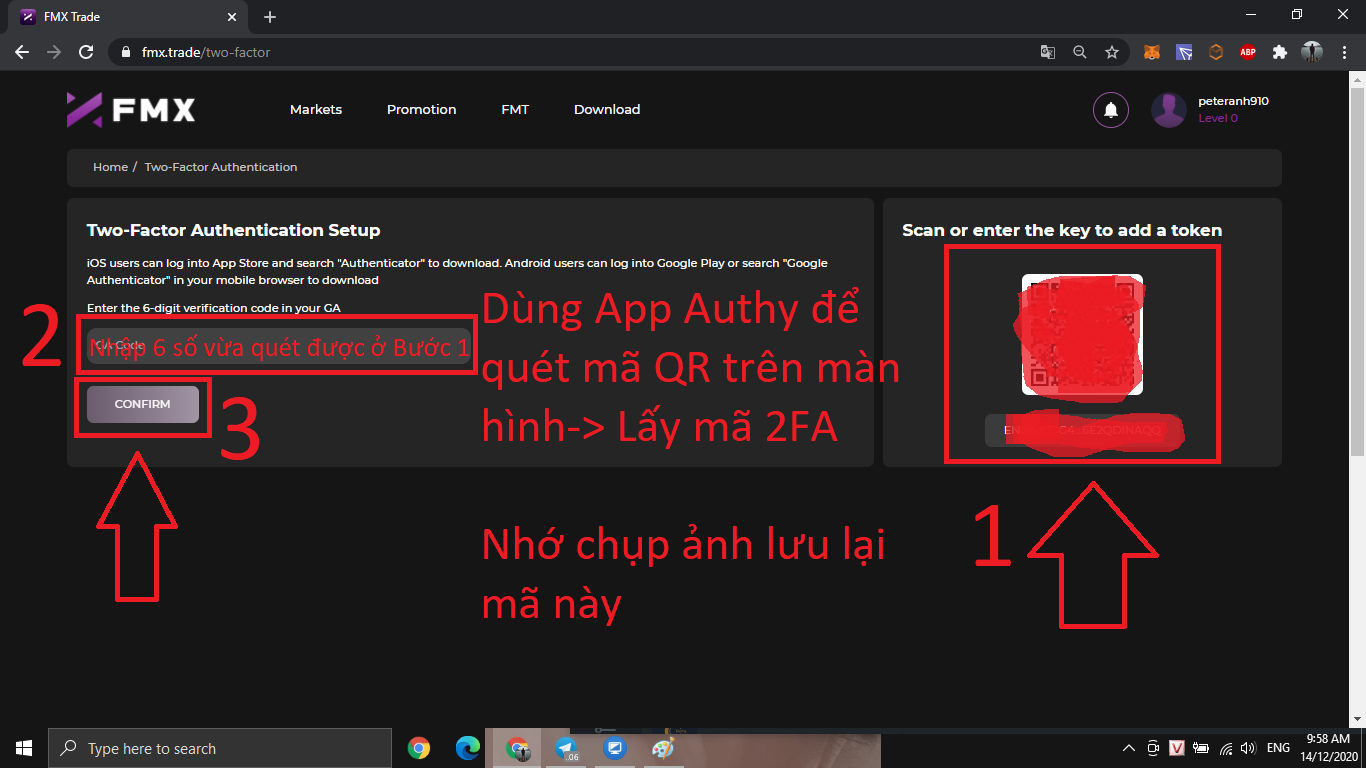The height and width of the screenshot is (768, 1366).
Task: Click the GA Code input field
Action: click(x=278, y=345)
